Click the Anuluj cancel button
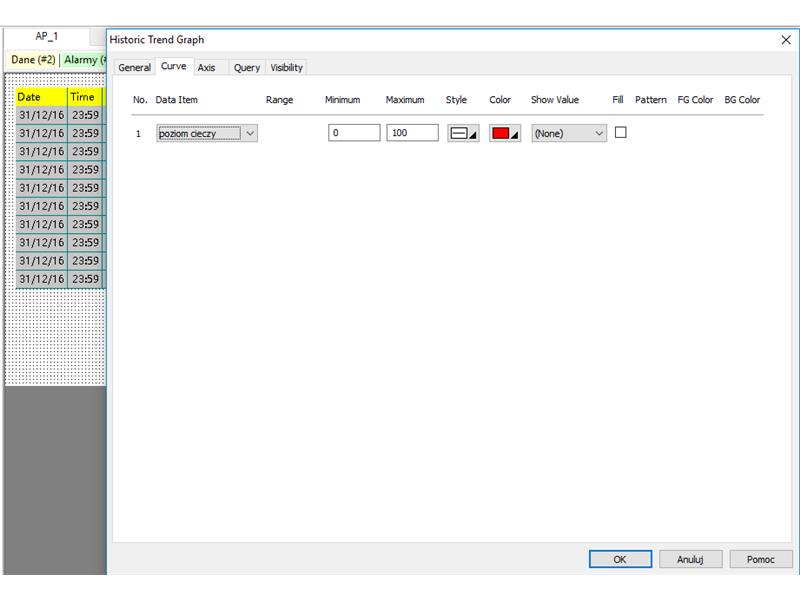 (x=690, y=559)
